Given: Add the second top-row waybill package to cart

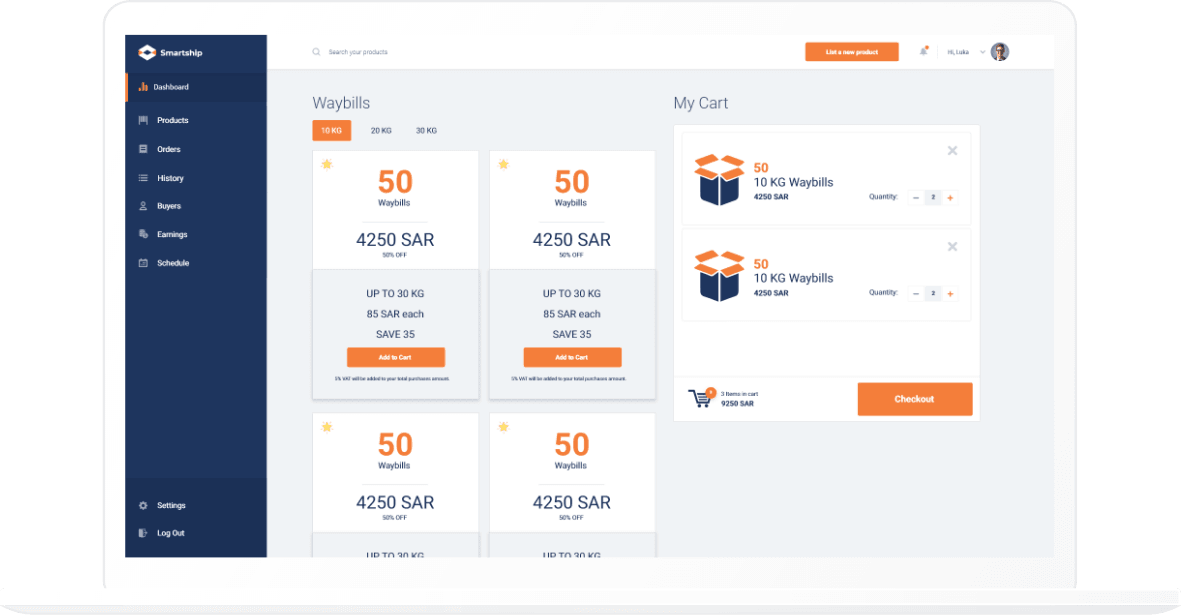Looking at the screenshot, I should coord(572,358).
